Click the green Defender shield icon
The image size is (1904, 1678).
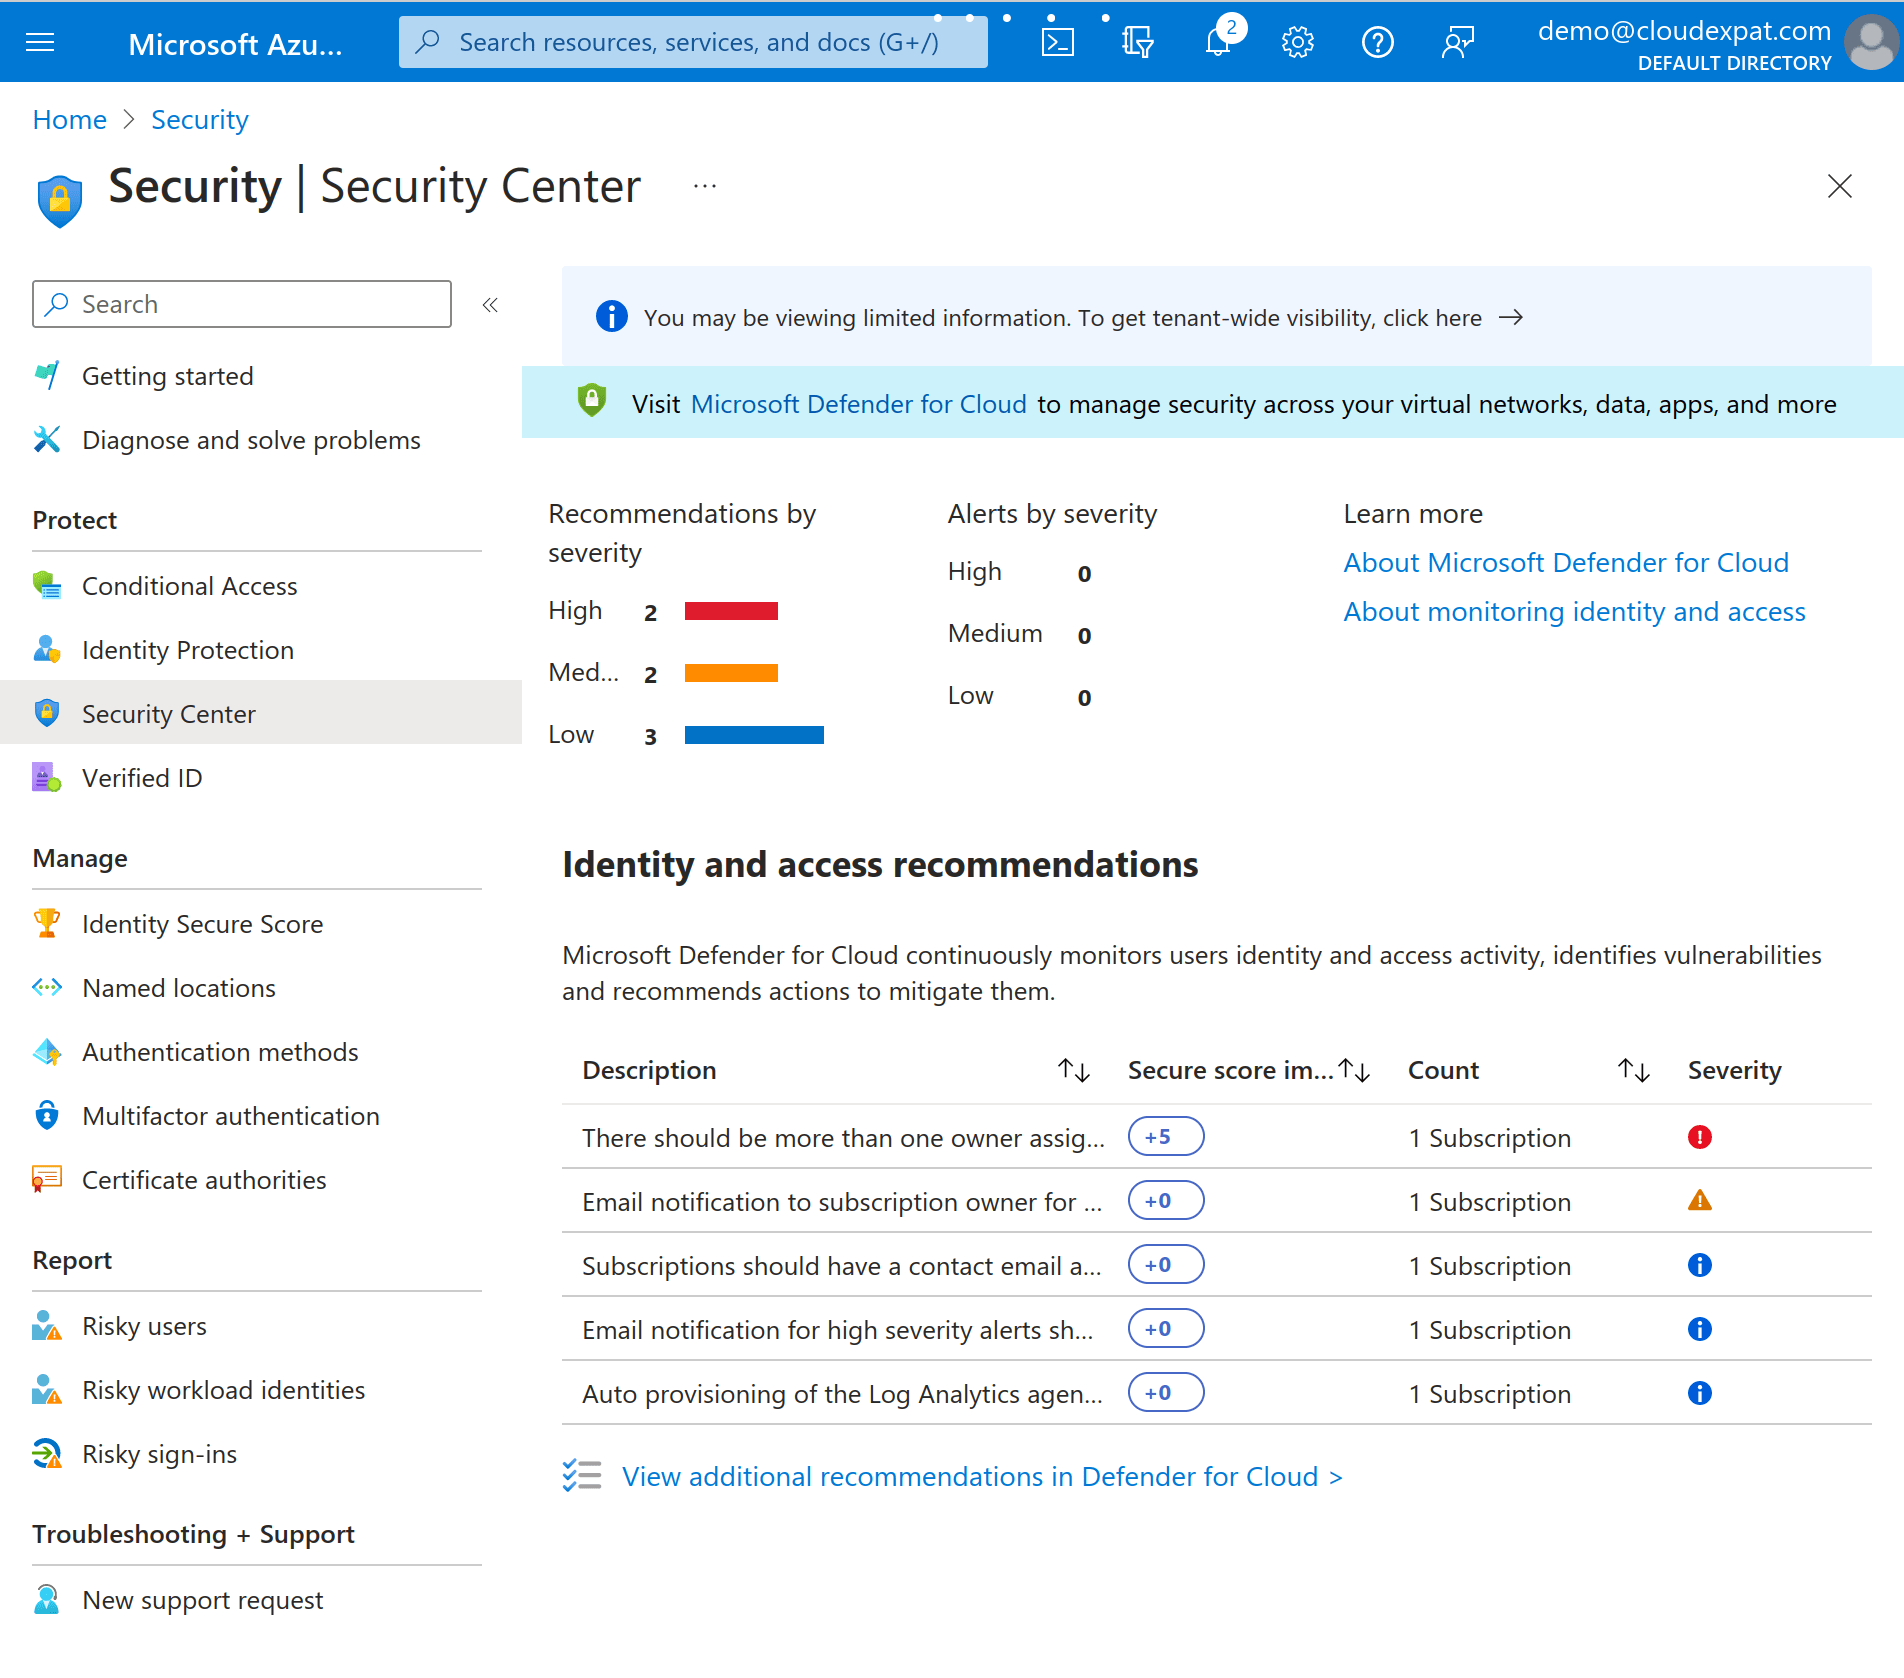coord(592,401)
